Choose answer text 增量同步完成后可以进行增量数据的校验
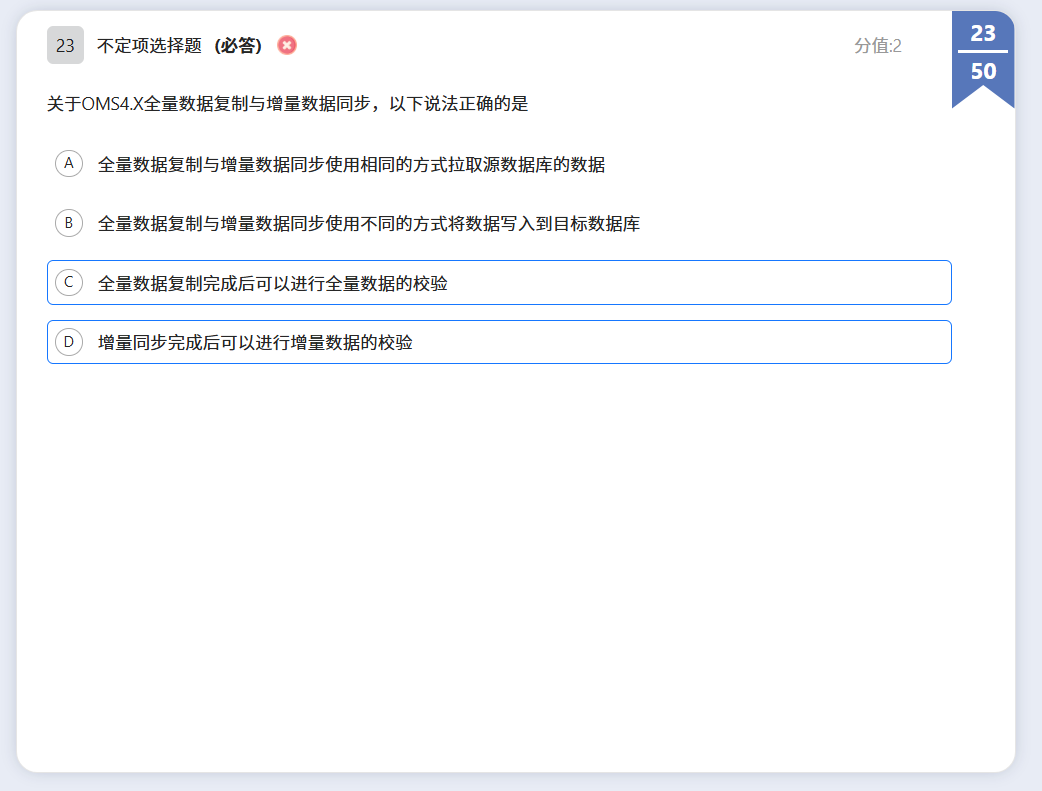Screen dimensions: 1042x791 point(255,343)
